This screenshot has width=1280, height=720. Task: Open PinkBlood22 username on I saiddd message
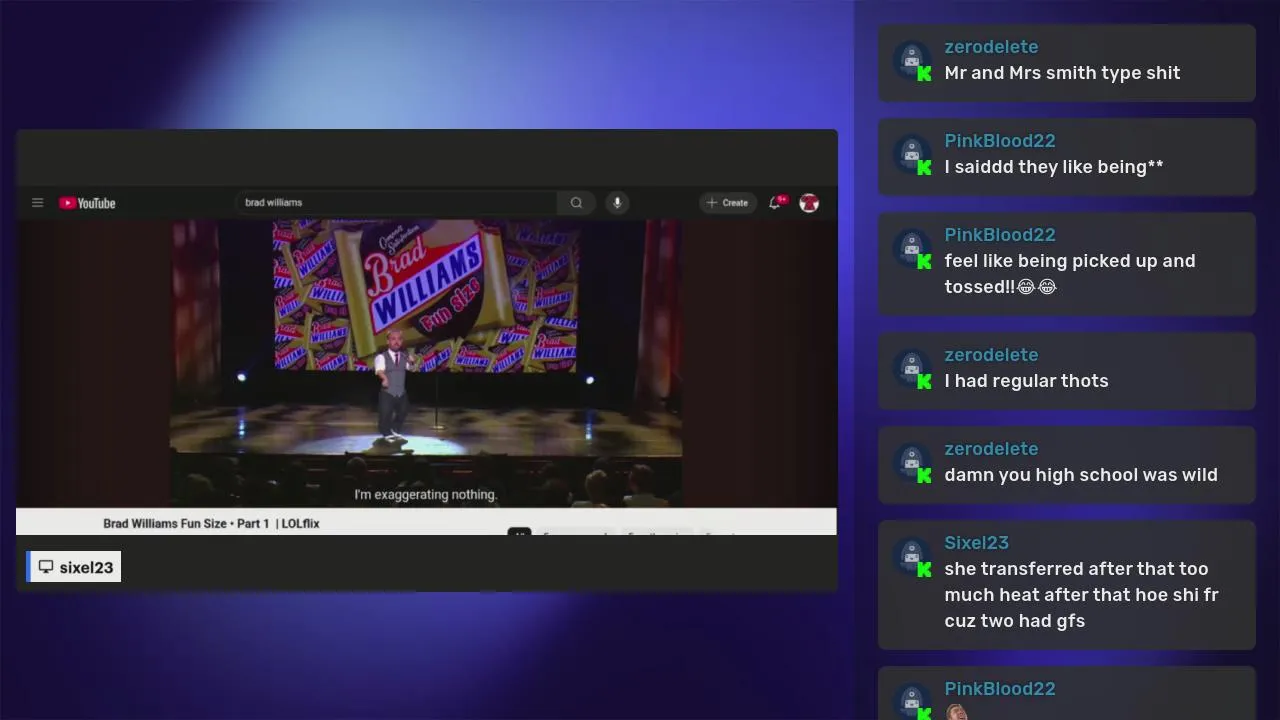1000,141
